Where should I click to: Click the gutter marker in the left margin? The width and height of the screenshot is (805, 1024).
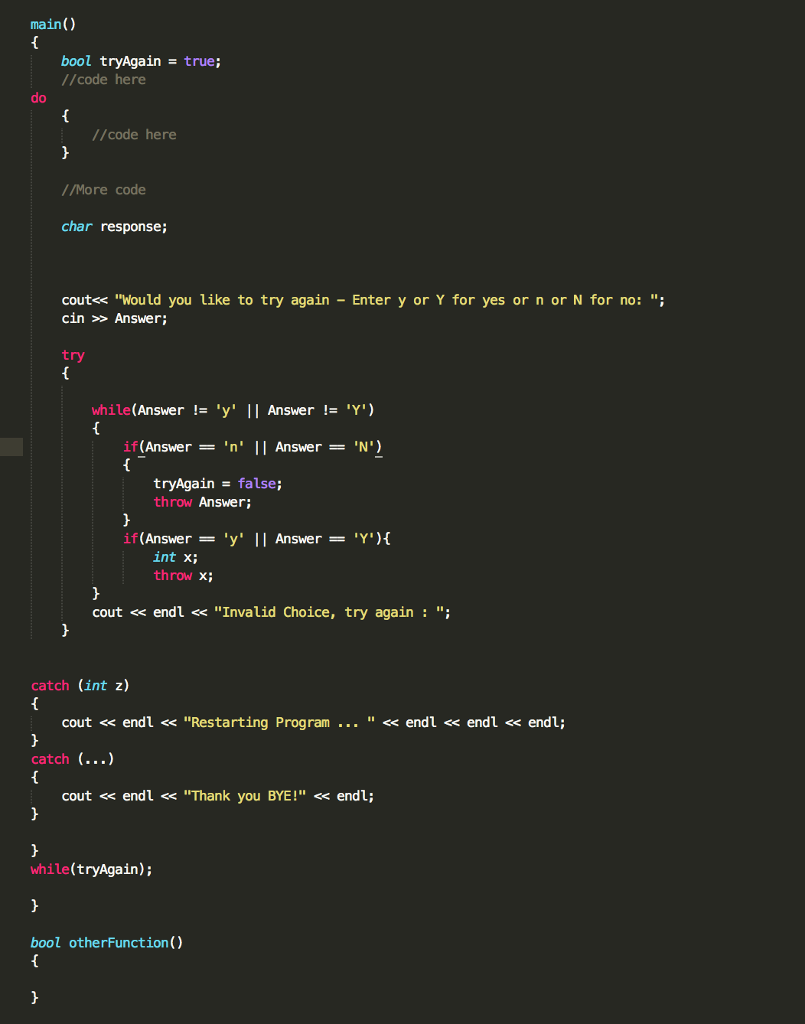[9, 447]
